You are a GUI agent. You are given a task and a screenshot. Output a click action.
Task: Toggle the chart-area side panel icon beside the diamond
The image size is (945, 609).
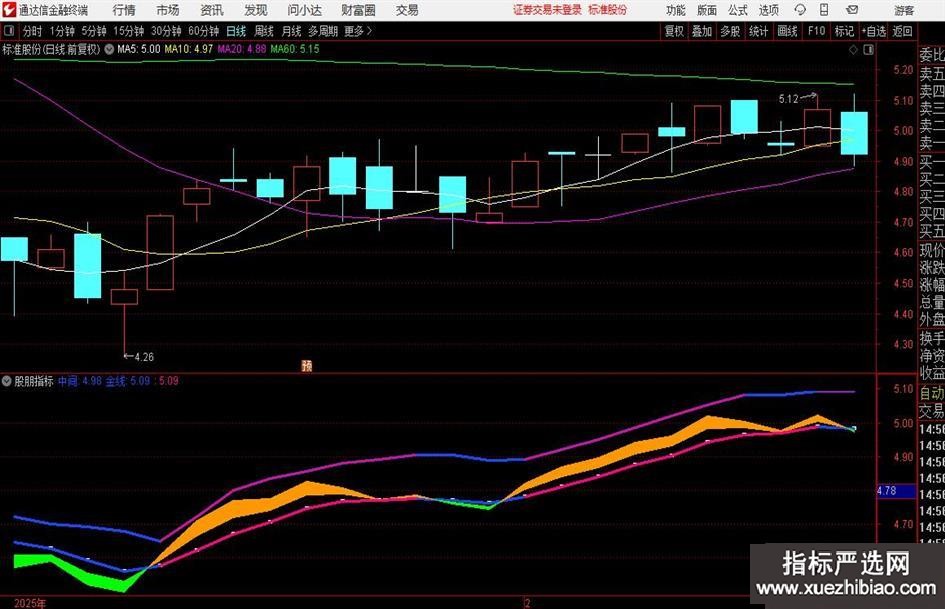pos(868,50)
